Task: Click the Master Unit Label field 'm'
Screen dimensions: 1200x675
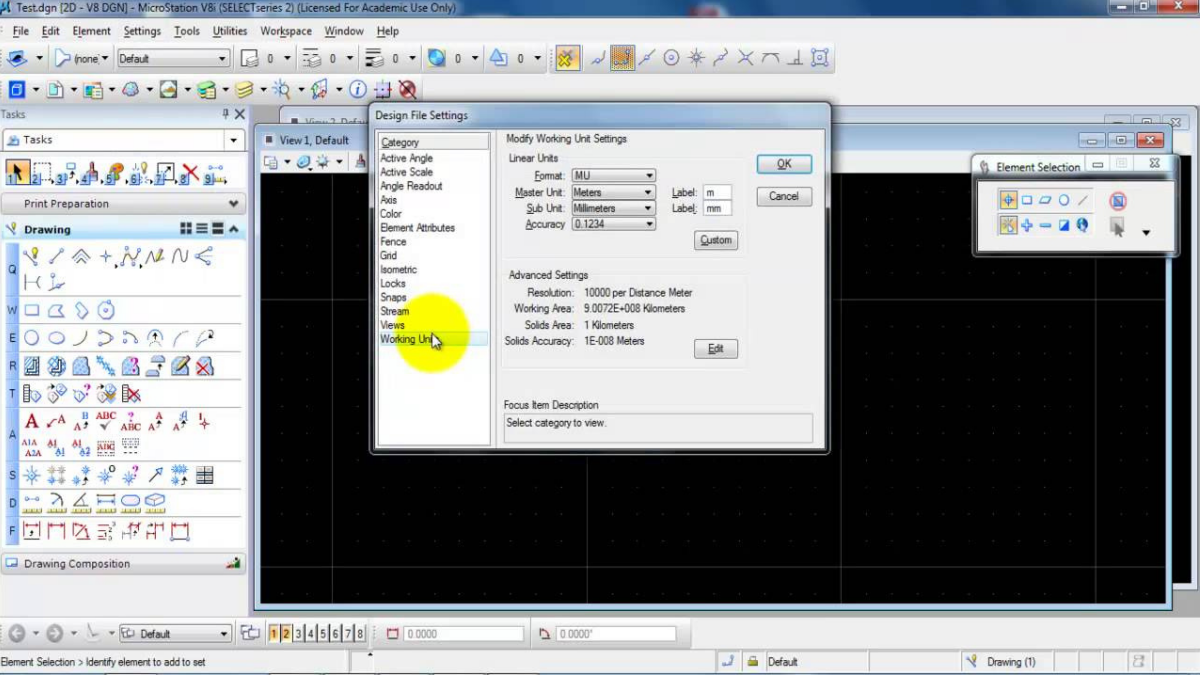Action: pos(716,192)
